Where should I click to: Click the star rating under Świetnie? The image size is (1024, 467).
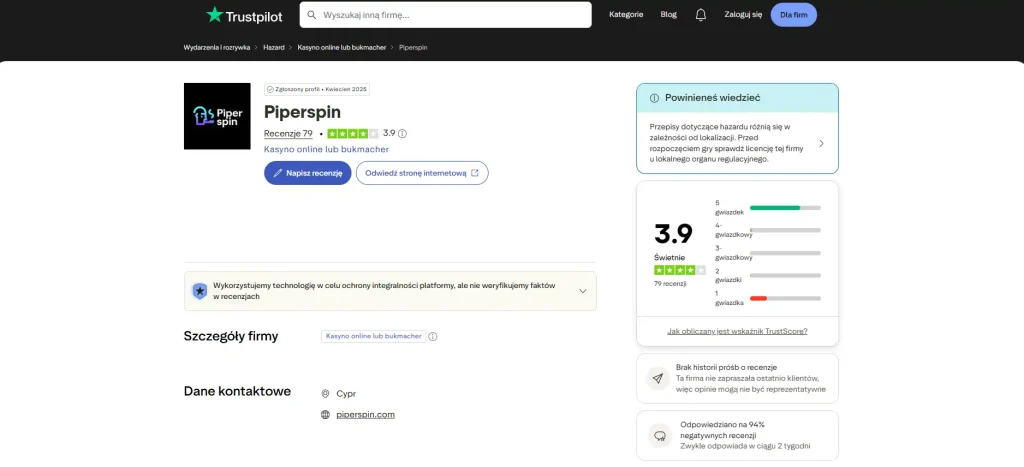tap(680, 270)
